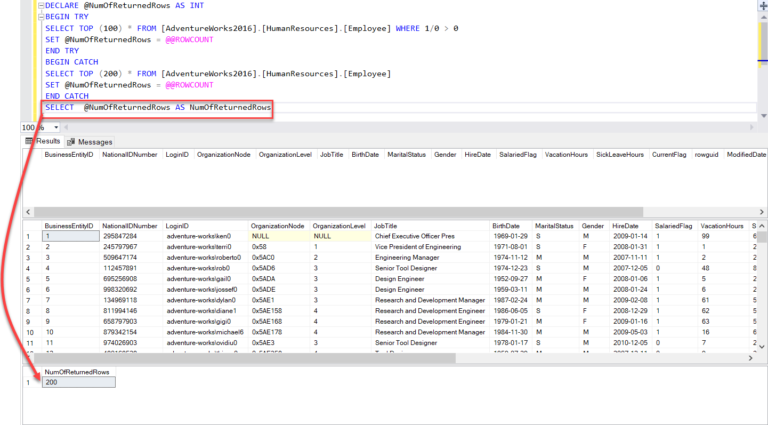Place cursor on the END CATCH line
The image size is (768, 425).
coord(67,96)
